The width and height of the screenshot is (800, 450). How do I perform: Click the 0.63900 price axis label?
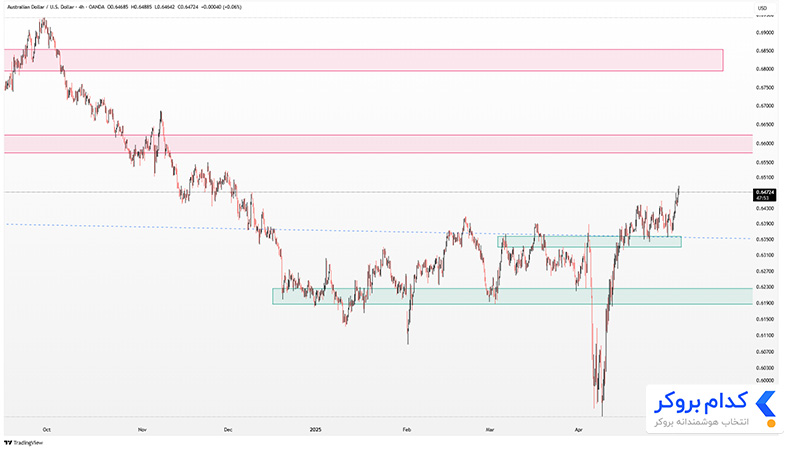coord(765,223)
